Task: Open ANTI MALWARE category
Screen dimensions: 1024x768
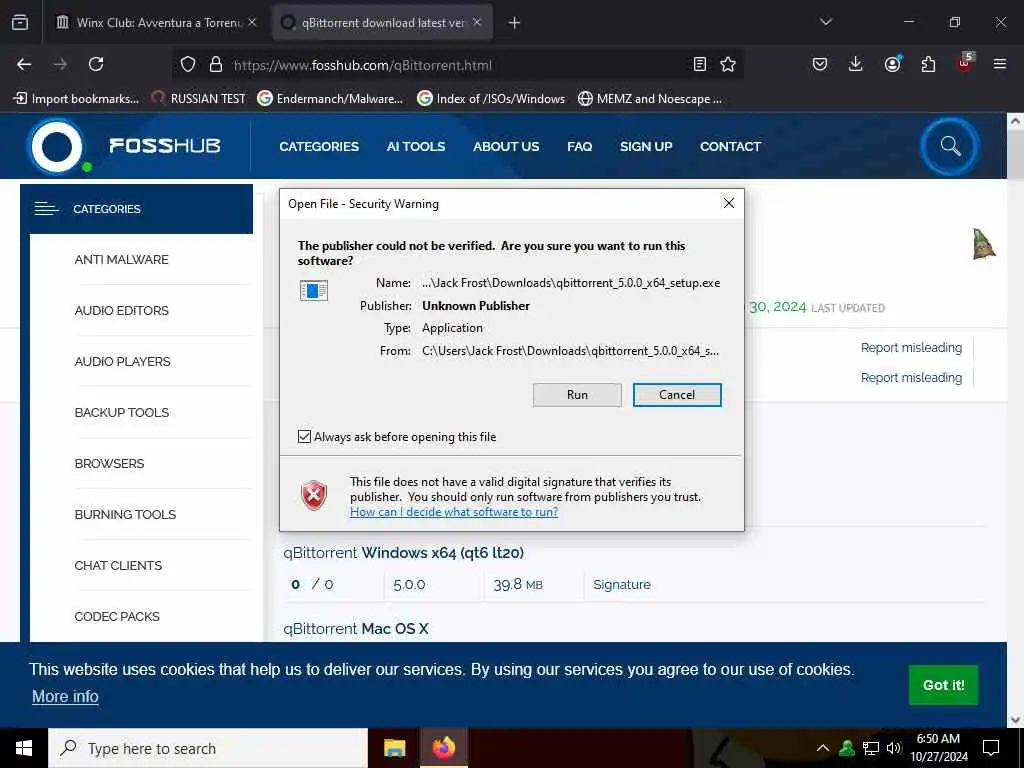Action: point(121,259)
